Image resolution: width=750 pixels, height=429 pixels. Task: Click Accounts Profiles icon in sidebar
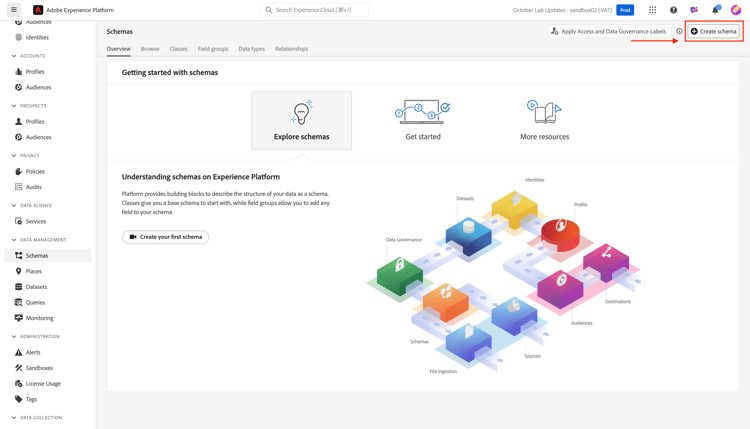pos(19,72)
